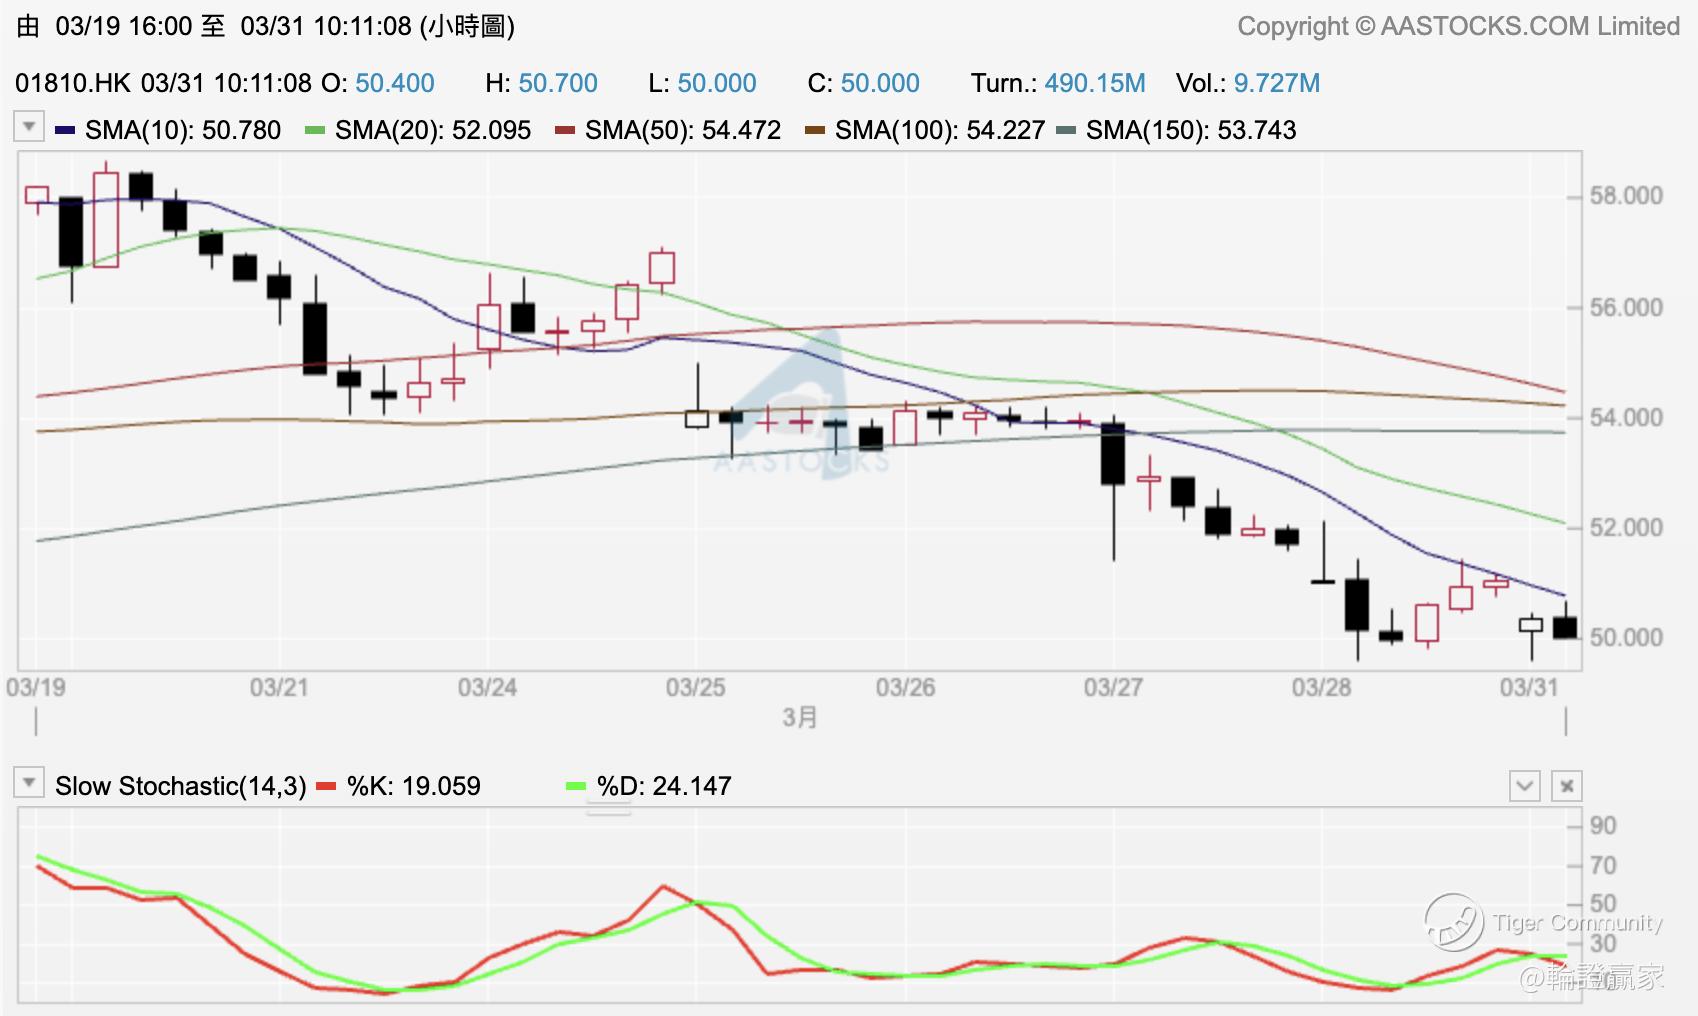Image resolution: width=1698 pixels, height=1016 pixels.
Task: Click the SMA(10) dark blue legend swatch
Action: [65, 130]
